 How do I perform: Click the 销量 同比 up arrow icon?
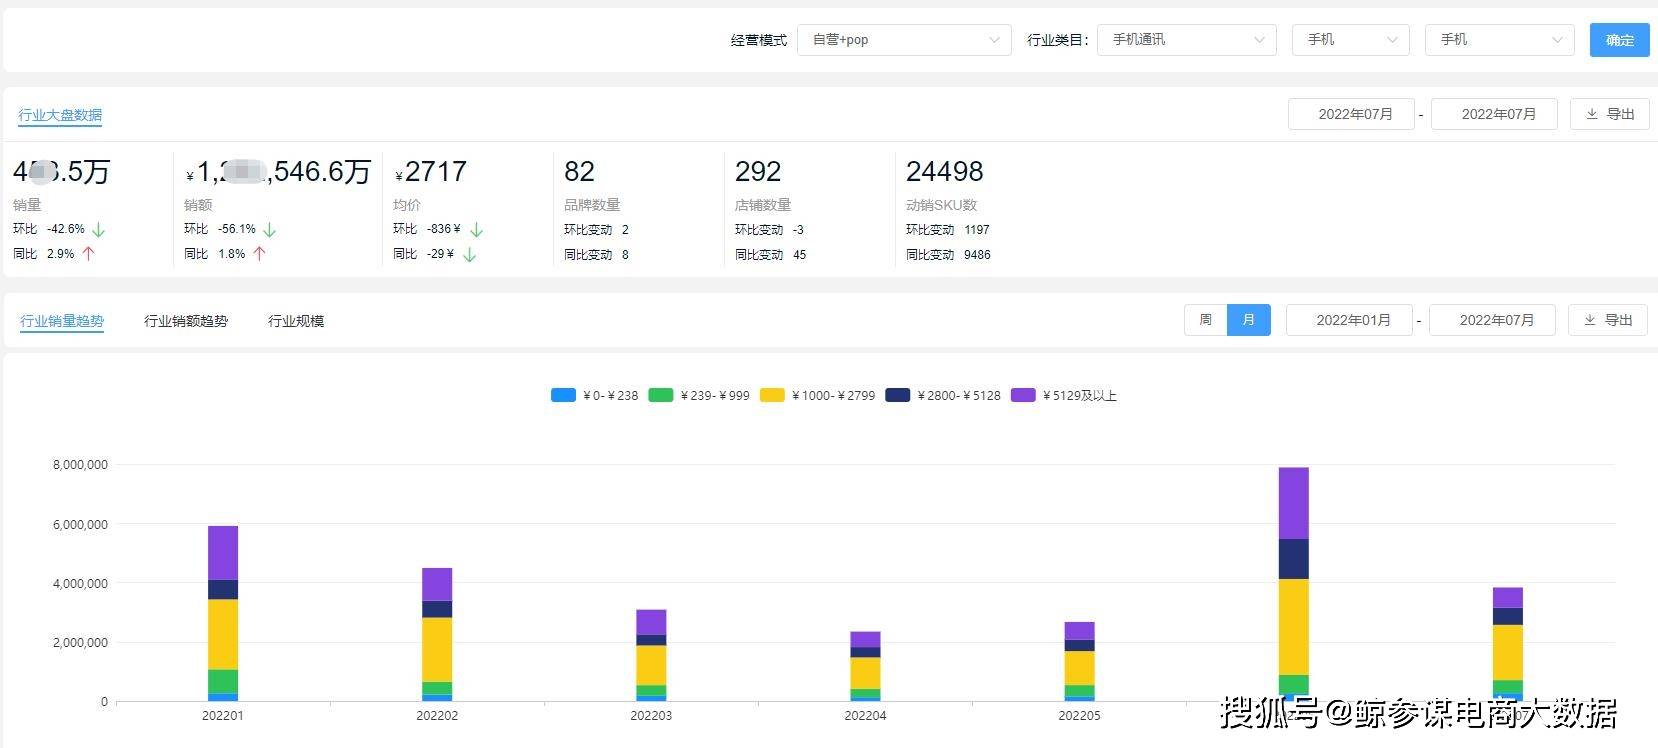tap(88, 254)
